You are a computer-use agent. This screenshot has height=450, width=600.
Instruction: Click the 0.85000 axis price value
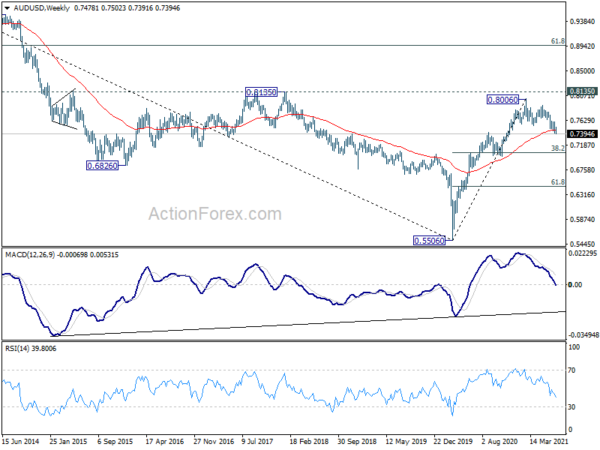pyautogui.click(x=583, y=71)
